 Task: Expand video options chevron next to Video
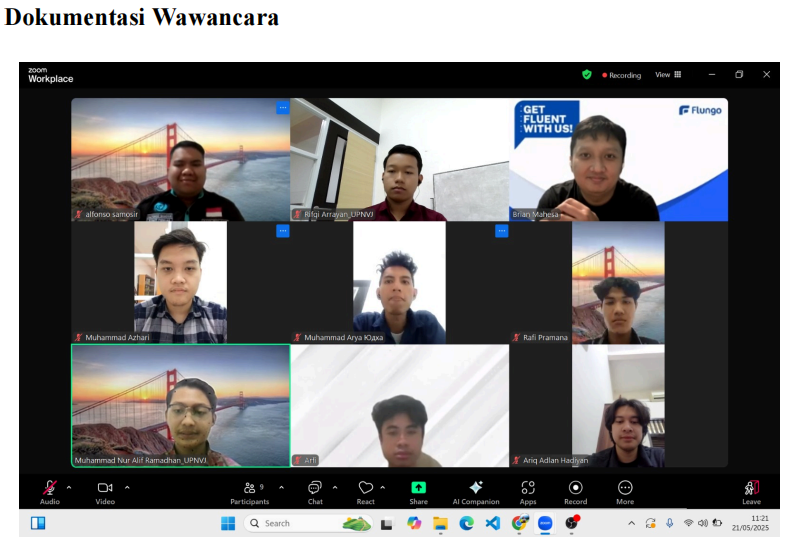(127, 487)
